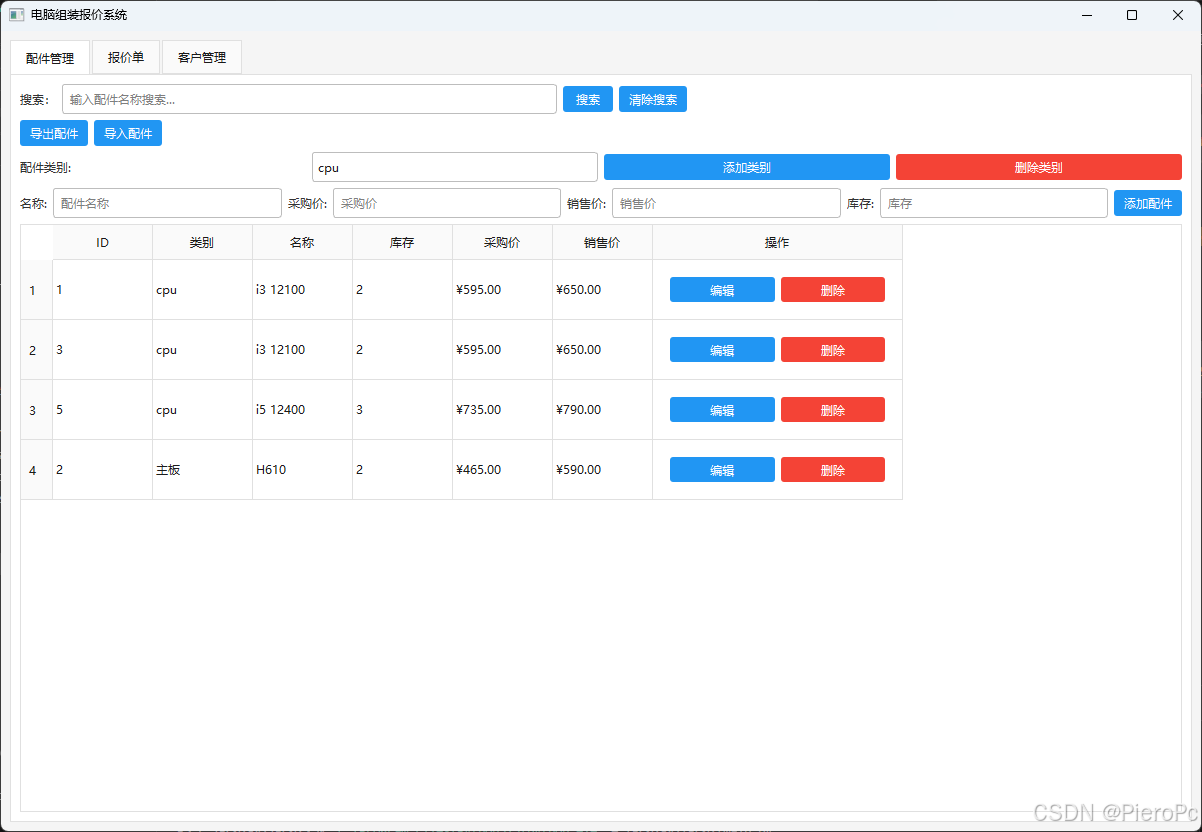Select table row header number 1
1202x832 pixels.
pyautogui.click(x=37, y=290)
